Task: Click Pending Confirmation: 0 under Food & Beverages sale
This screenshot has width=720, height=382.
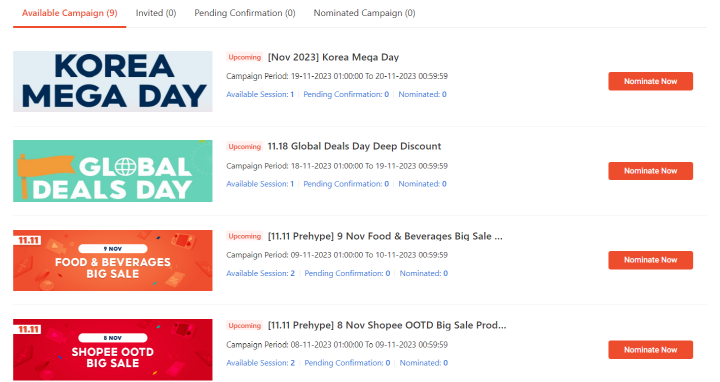Action: click(347, 273)
